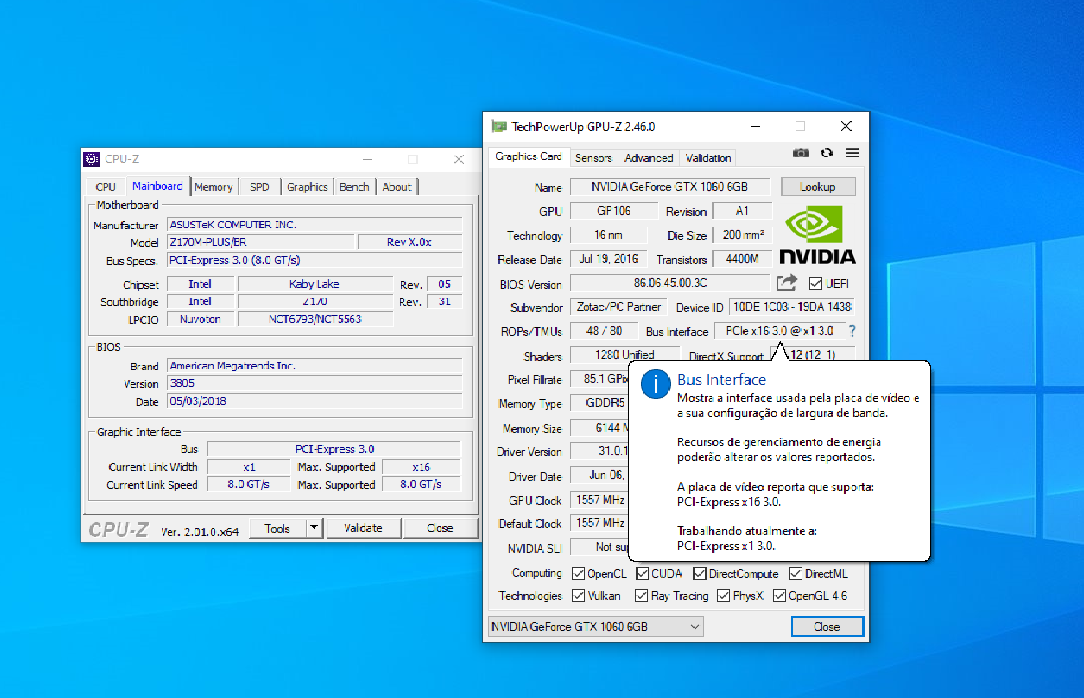Image resolution: width=1084 pixels, height=698 pixels.
Task: Toggle the Vulkan checkbox
Action: [579, 596]
